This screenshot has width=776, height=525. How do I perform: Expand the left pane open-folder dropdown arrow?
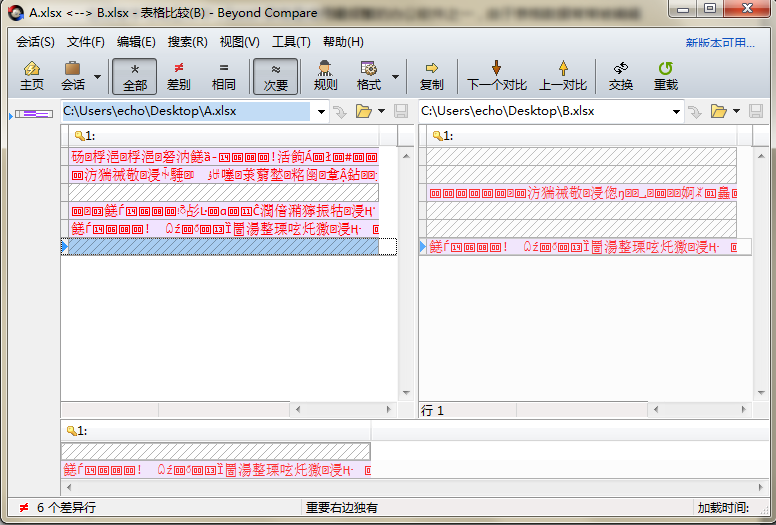(x=382, y=111)
